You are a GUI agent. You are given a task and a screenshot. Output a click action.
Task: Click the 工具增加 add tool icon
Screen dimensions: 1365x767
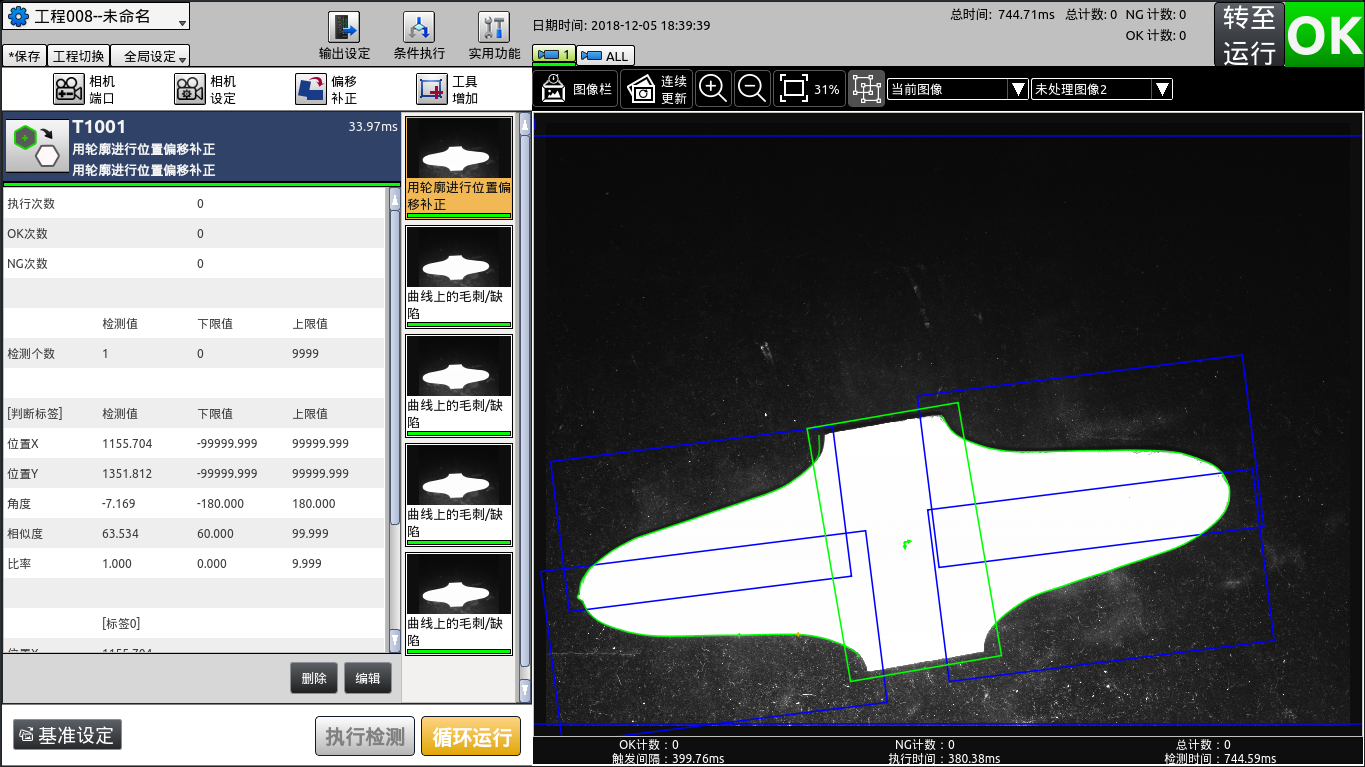pyautogui.click(x=432, y=89)
